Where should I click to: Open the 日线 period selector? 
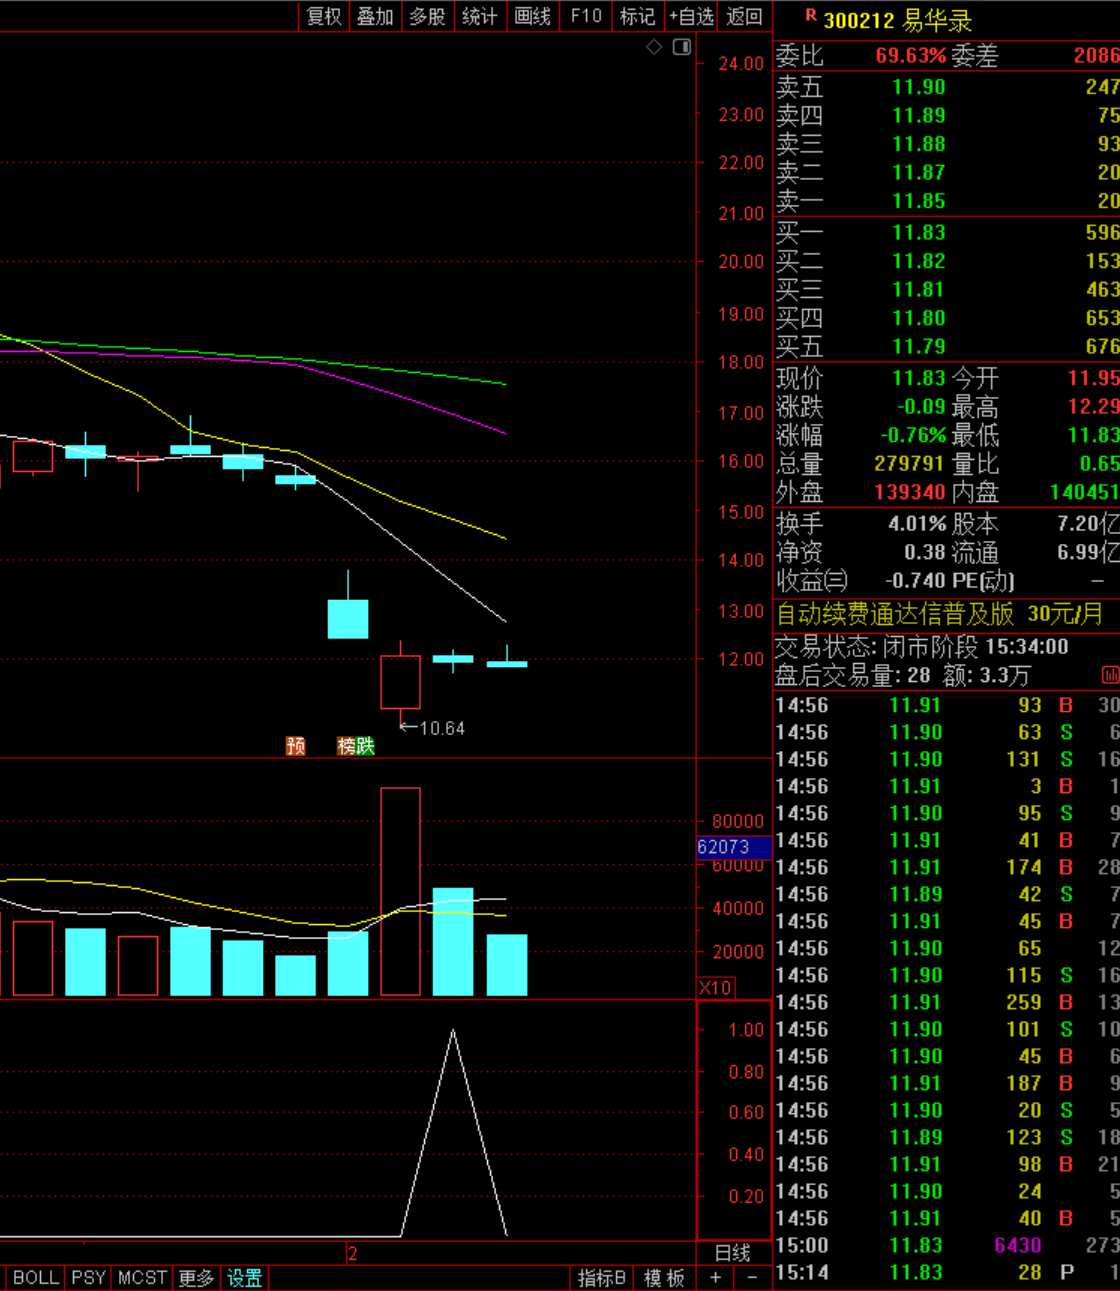click(x=733, y=1253)
